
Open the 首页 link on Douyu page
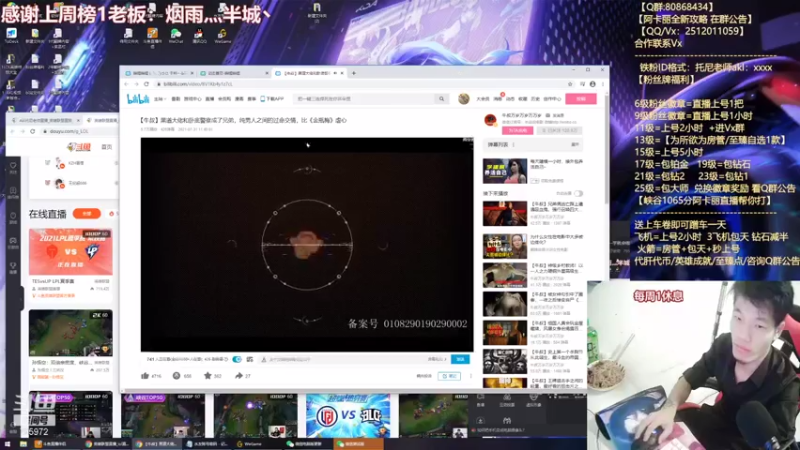tap(106, 147)
